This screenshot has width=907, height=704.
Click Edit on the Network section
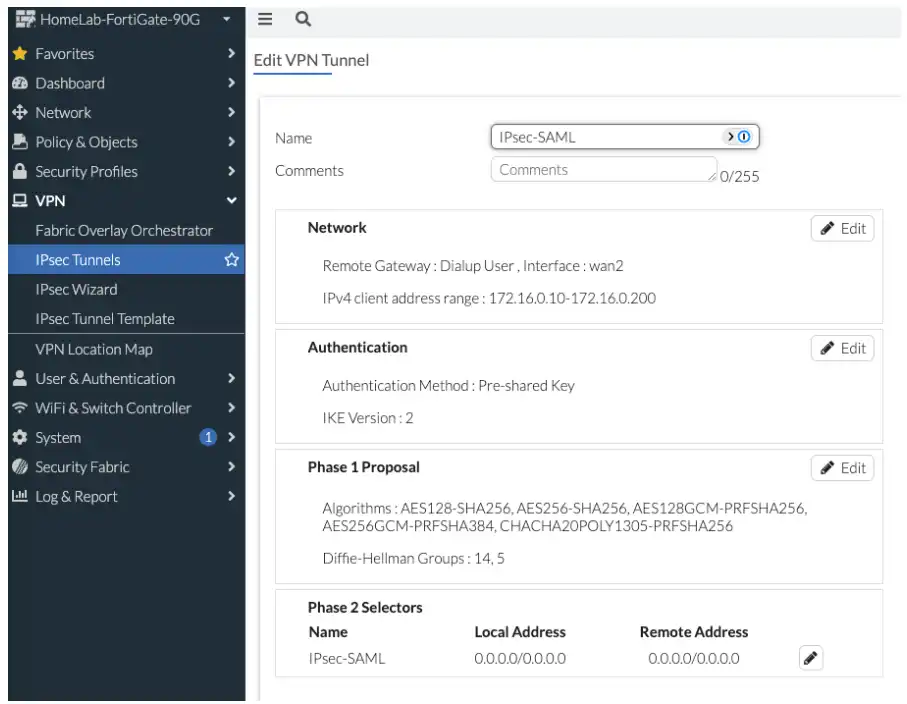pyautogui.click(x=841, y=228)
